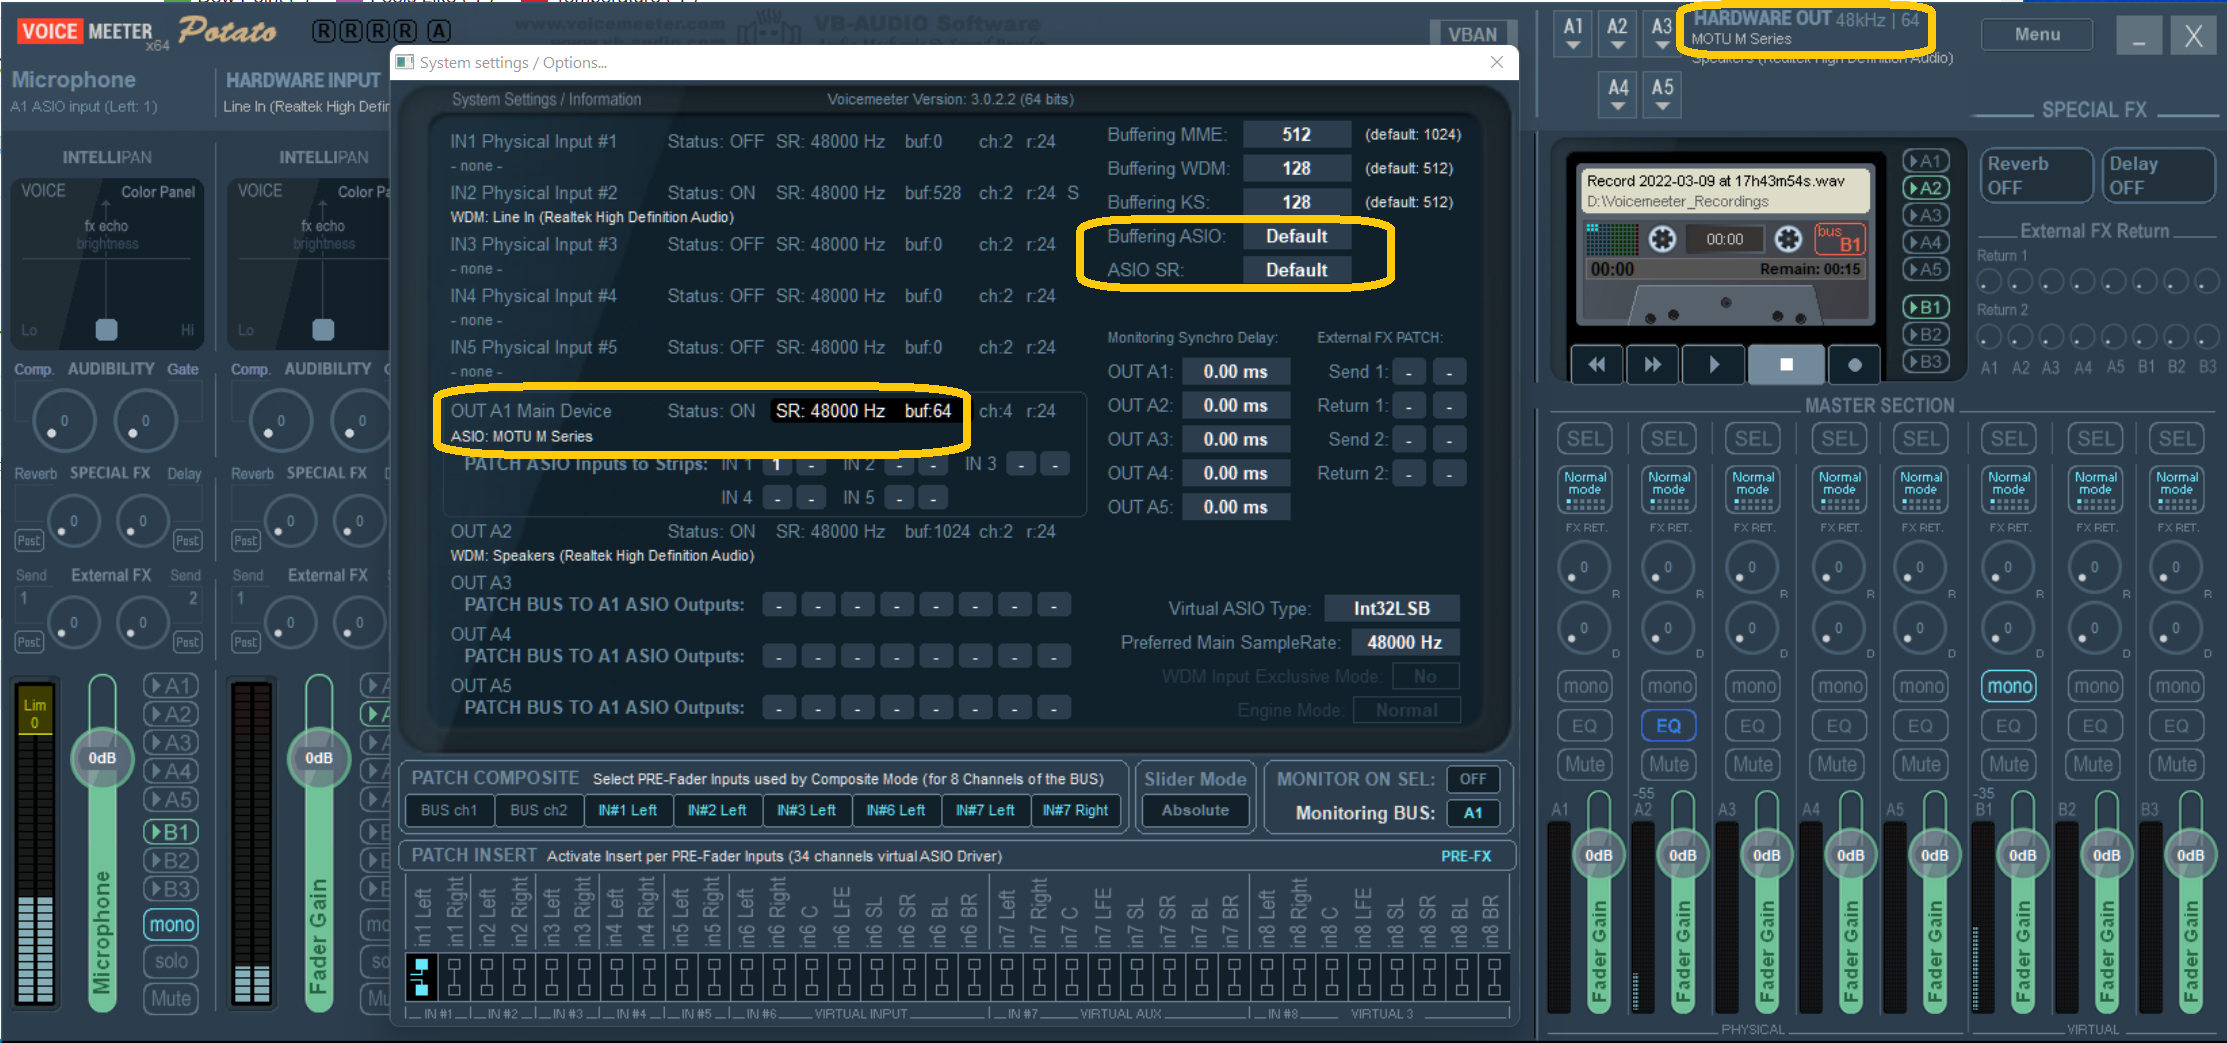The height and width of the screenshot is (1043, 2227).
Task: Toggle B1 bus routing on Microphone strip
Action: 170,832
